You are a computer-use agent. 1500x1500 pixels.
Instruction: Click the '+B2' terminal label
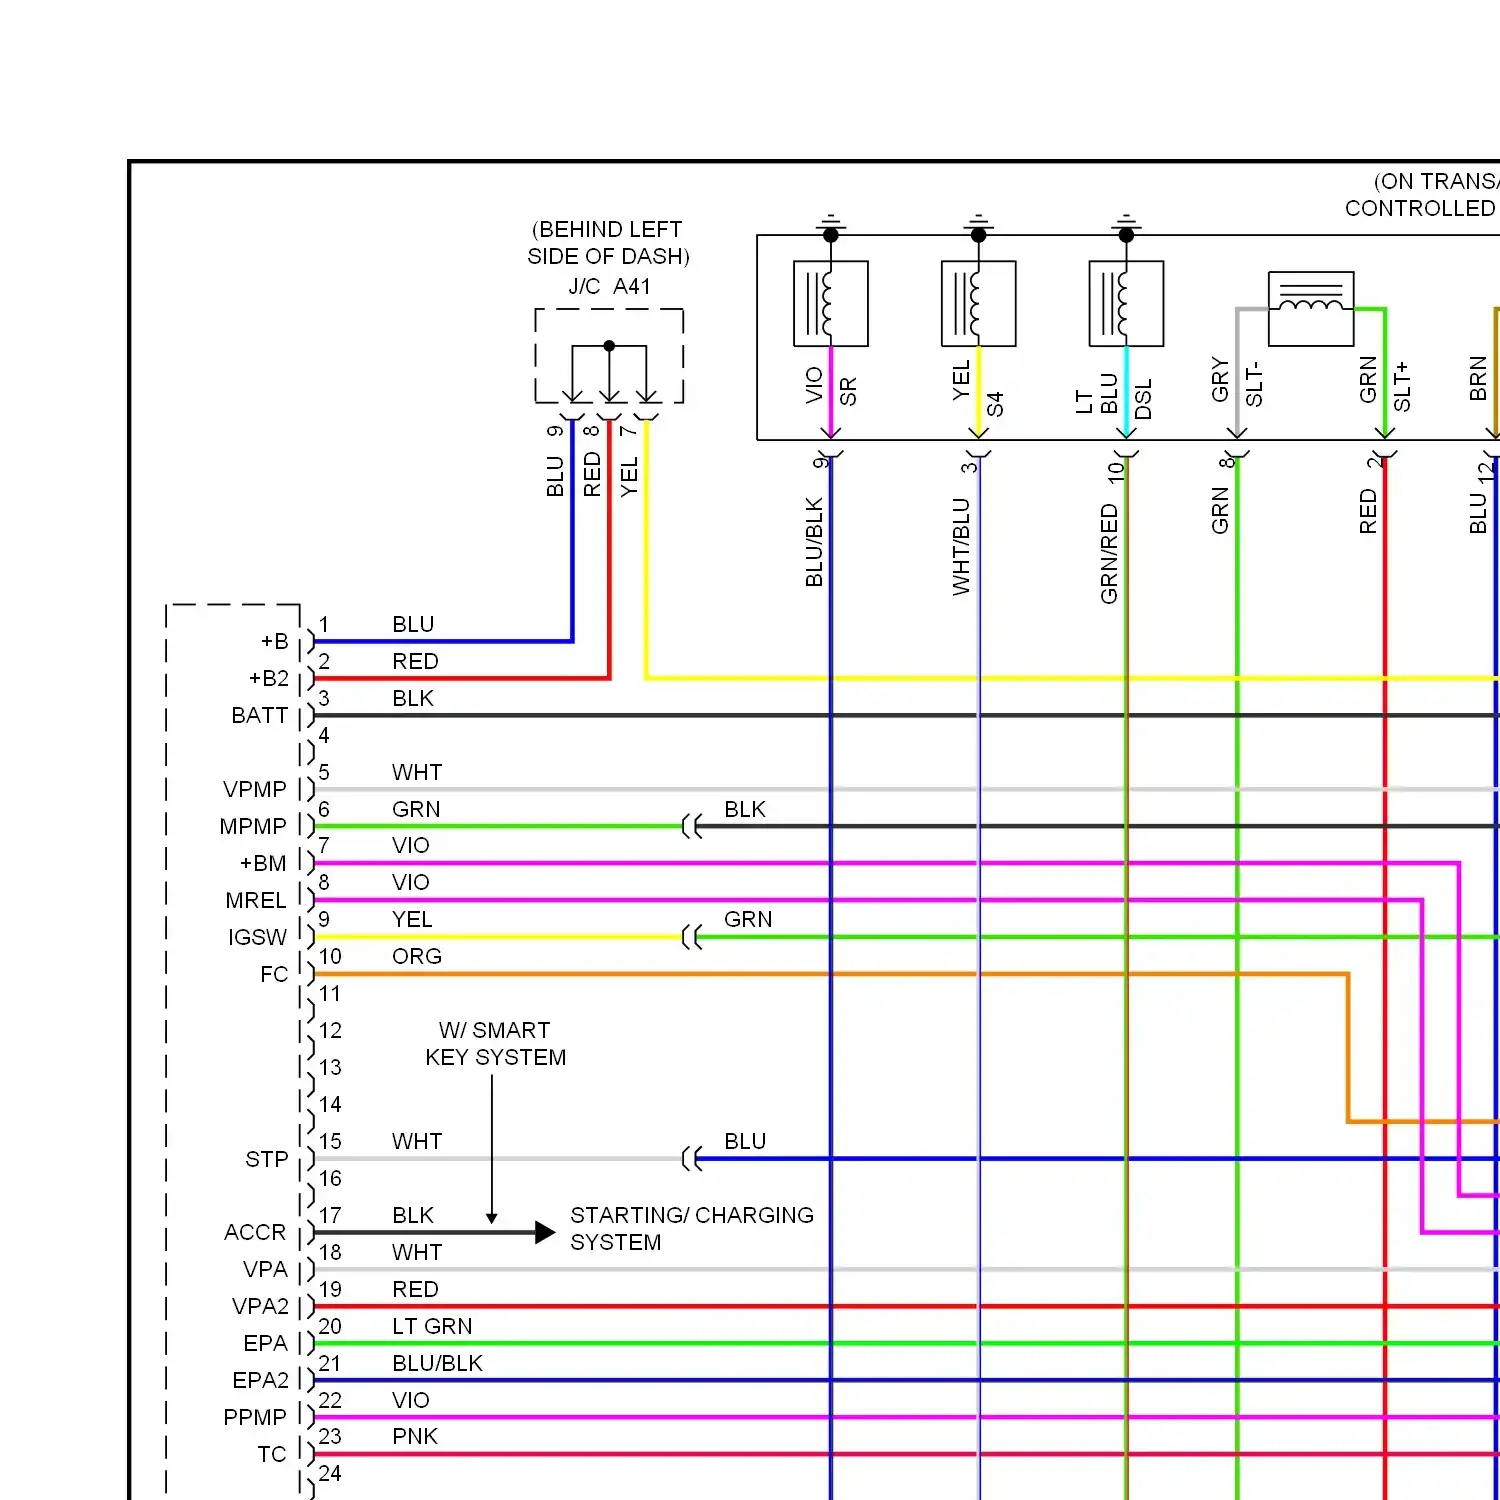[x=269, y=679]
